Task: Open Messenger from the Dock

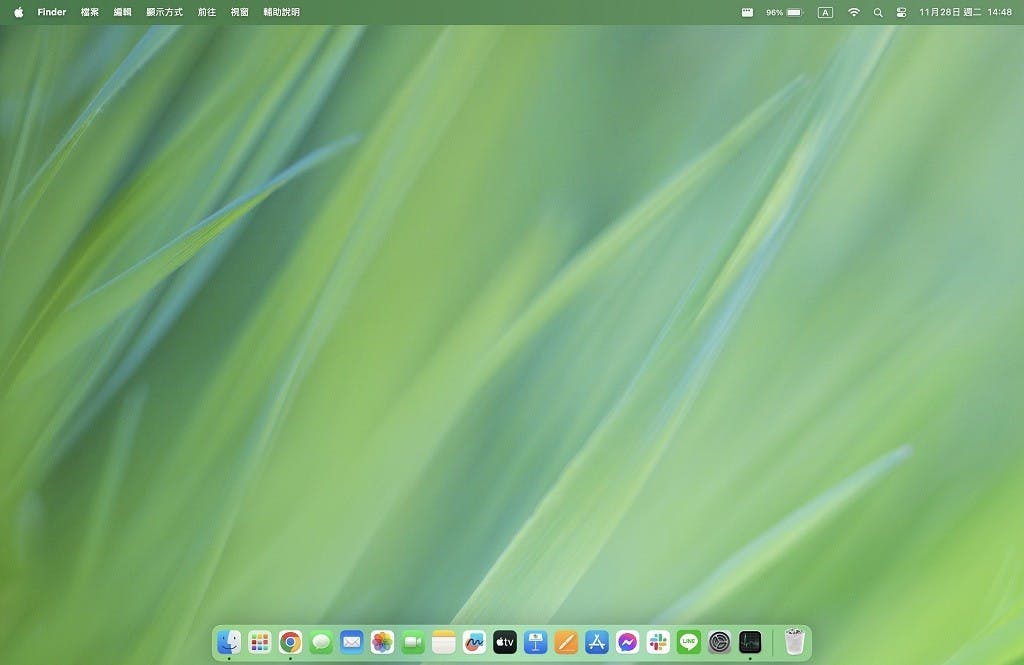Action: click(x=627, y=642)
